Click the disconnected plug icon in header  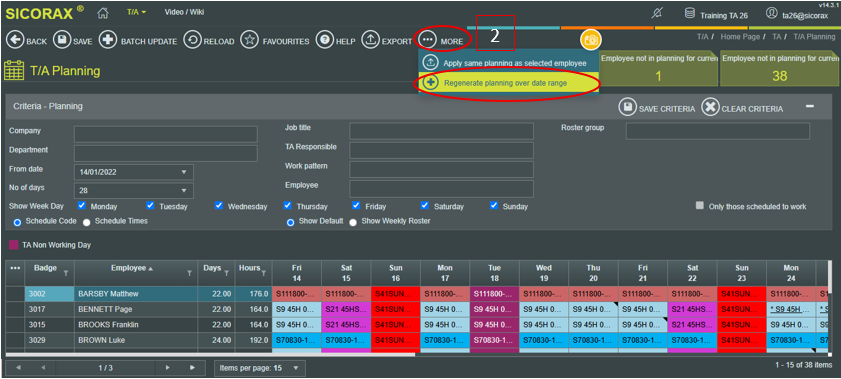[x=656, y=14]
